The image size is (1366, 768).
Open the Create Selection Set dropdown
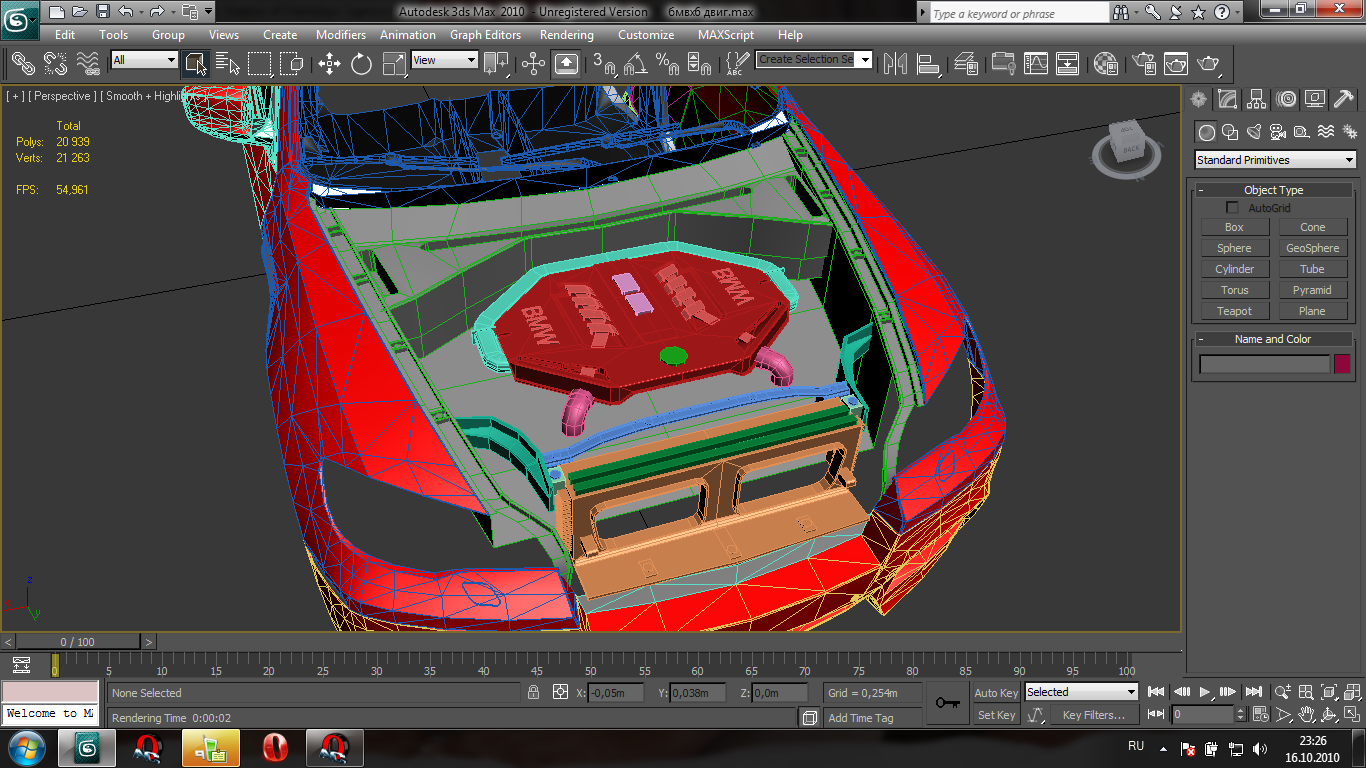[814, 60]
